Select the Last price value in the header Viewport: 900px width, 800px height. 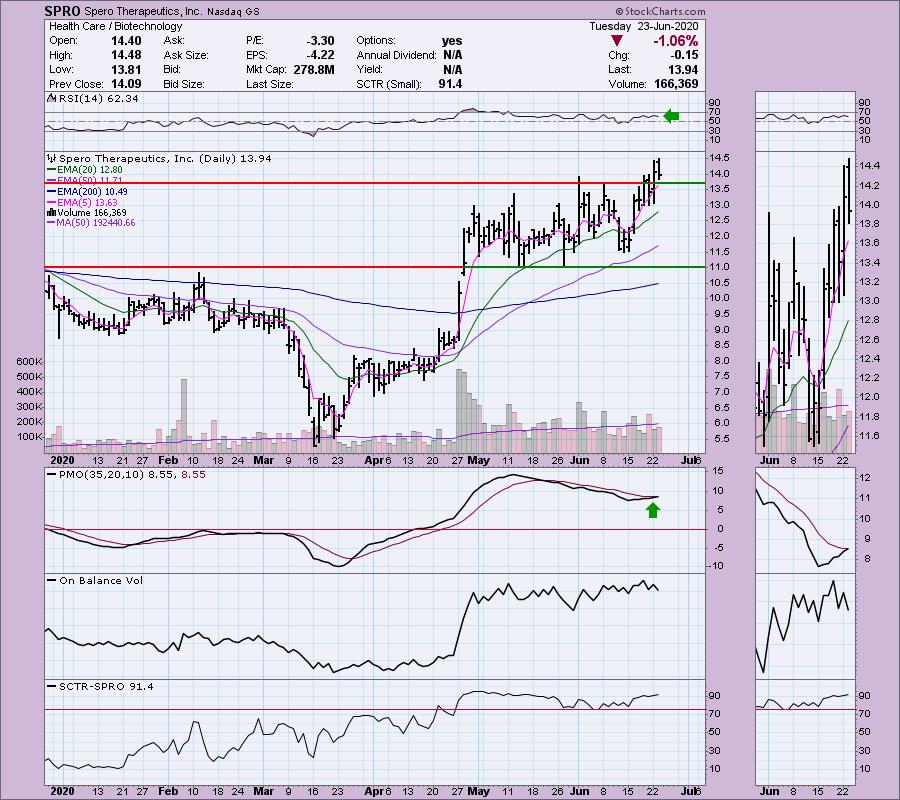(x=683, y=69)
